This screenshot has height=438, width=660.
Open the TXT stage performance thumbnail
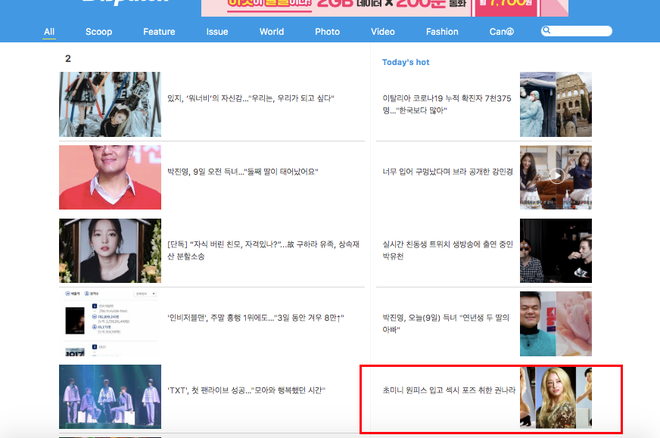110,397
